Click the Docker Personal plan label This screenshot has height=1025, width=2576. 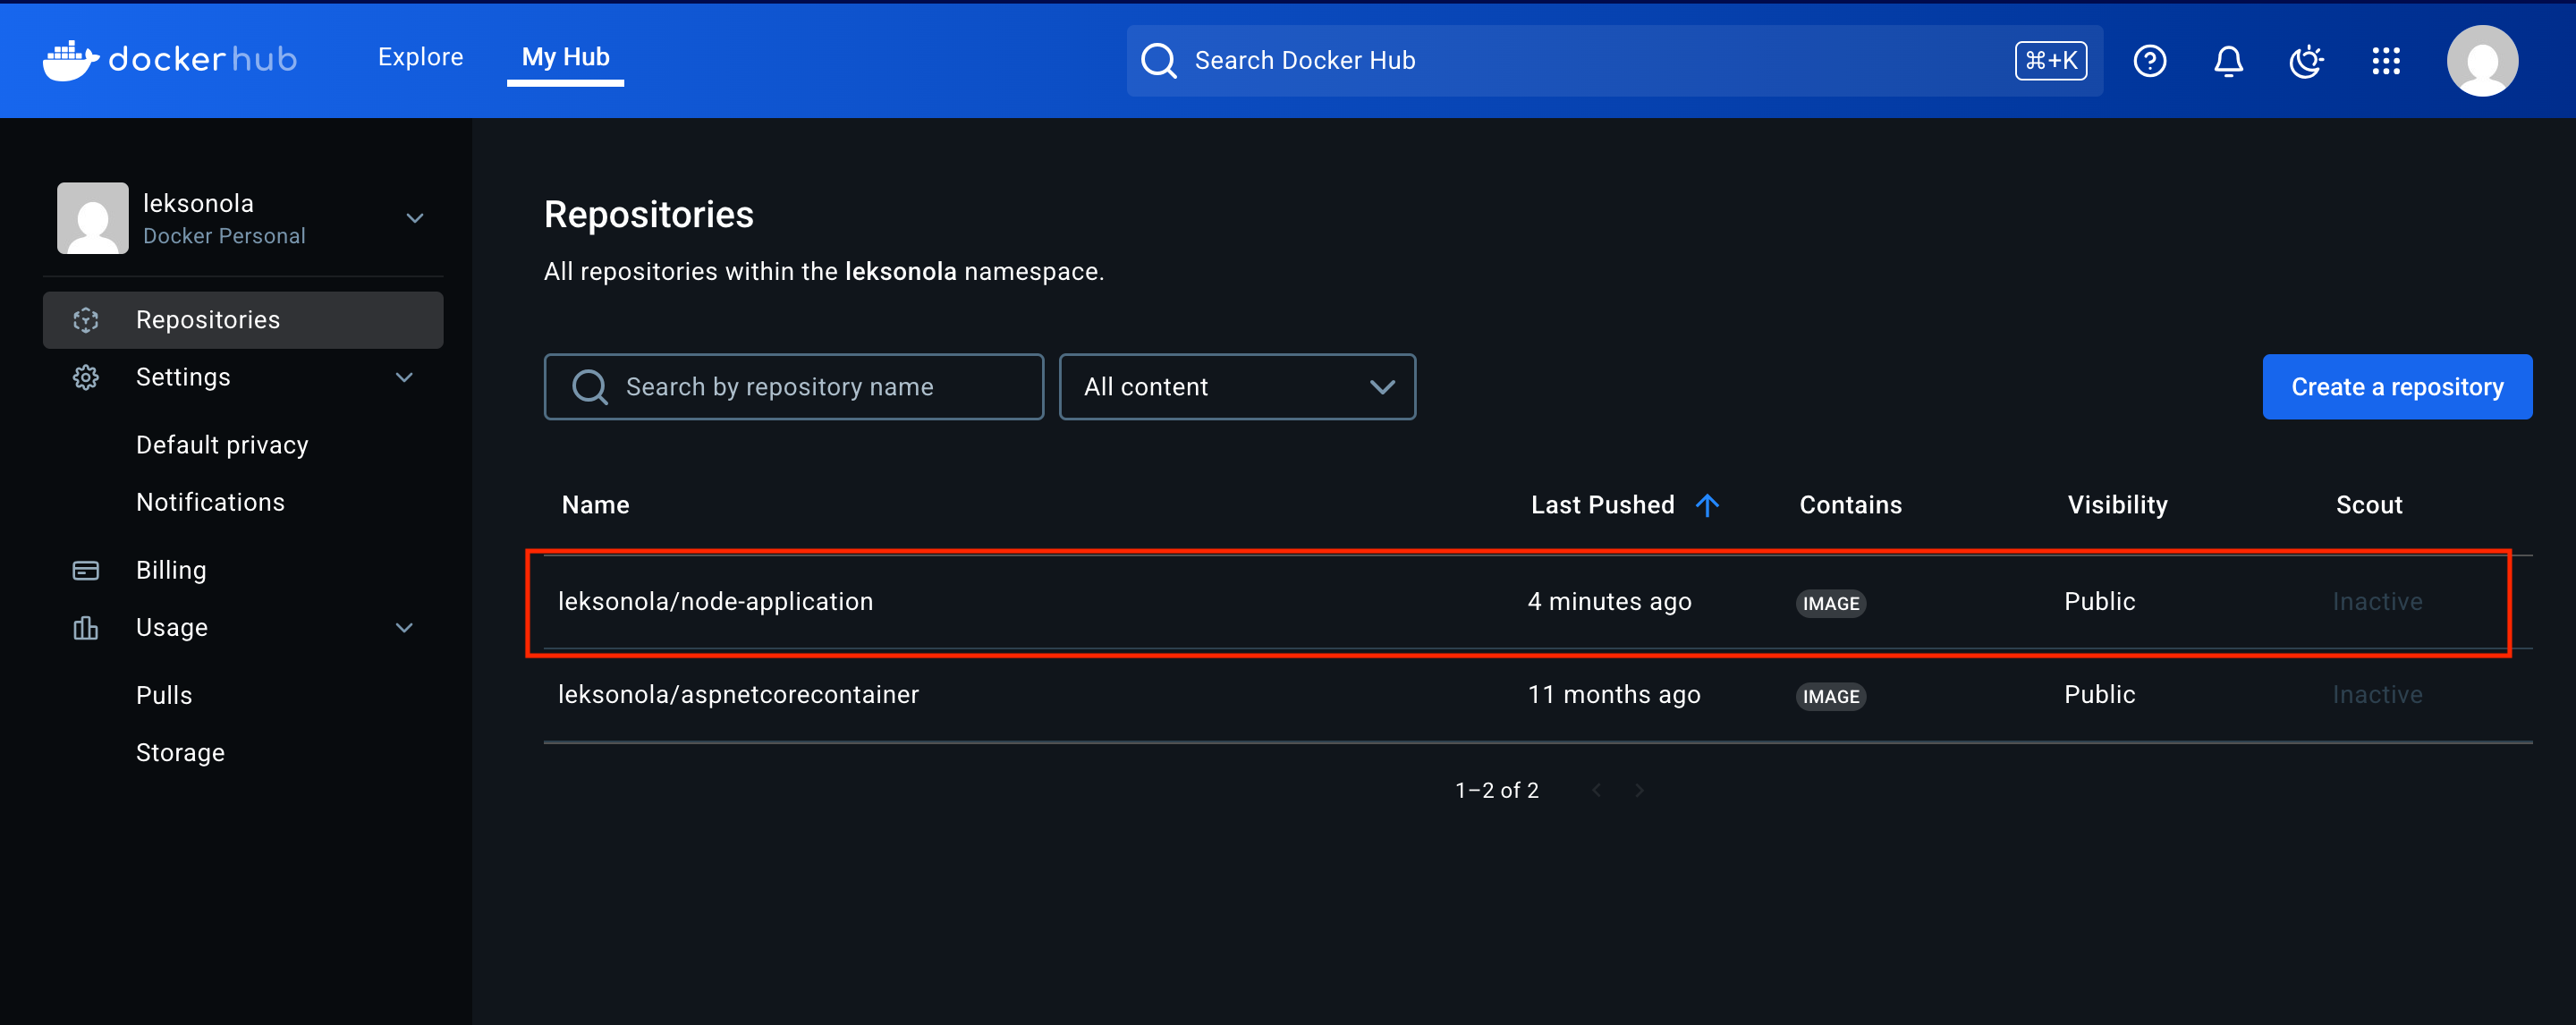[x=224, y=236]
